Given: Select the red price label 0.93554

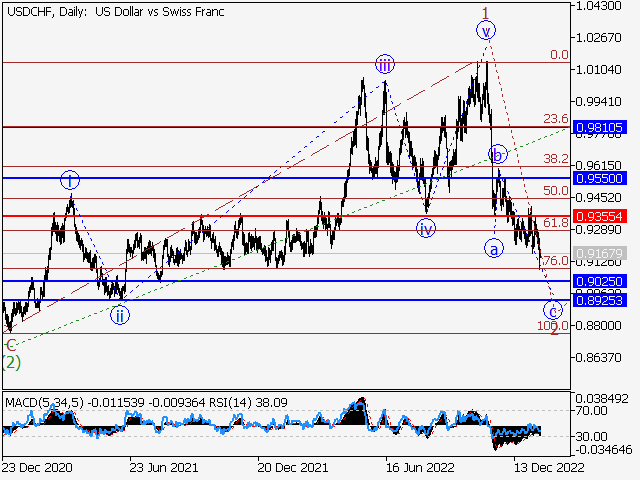Looking at the screenshot, I should (599, 216).
